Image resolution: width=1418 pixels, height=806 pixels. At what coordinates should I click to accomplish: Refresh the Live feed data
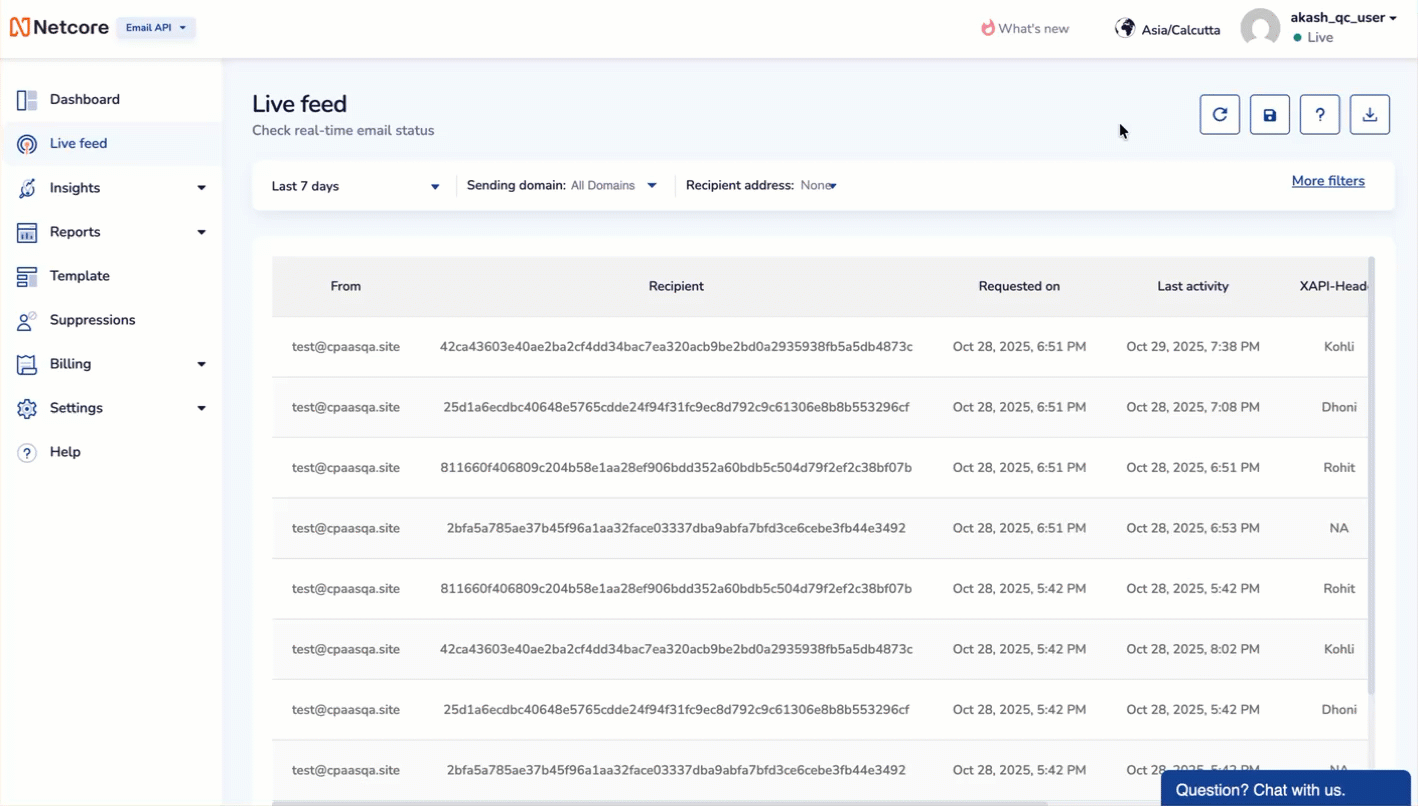(x=1219, y=114)
